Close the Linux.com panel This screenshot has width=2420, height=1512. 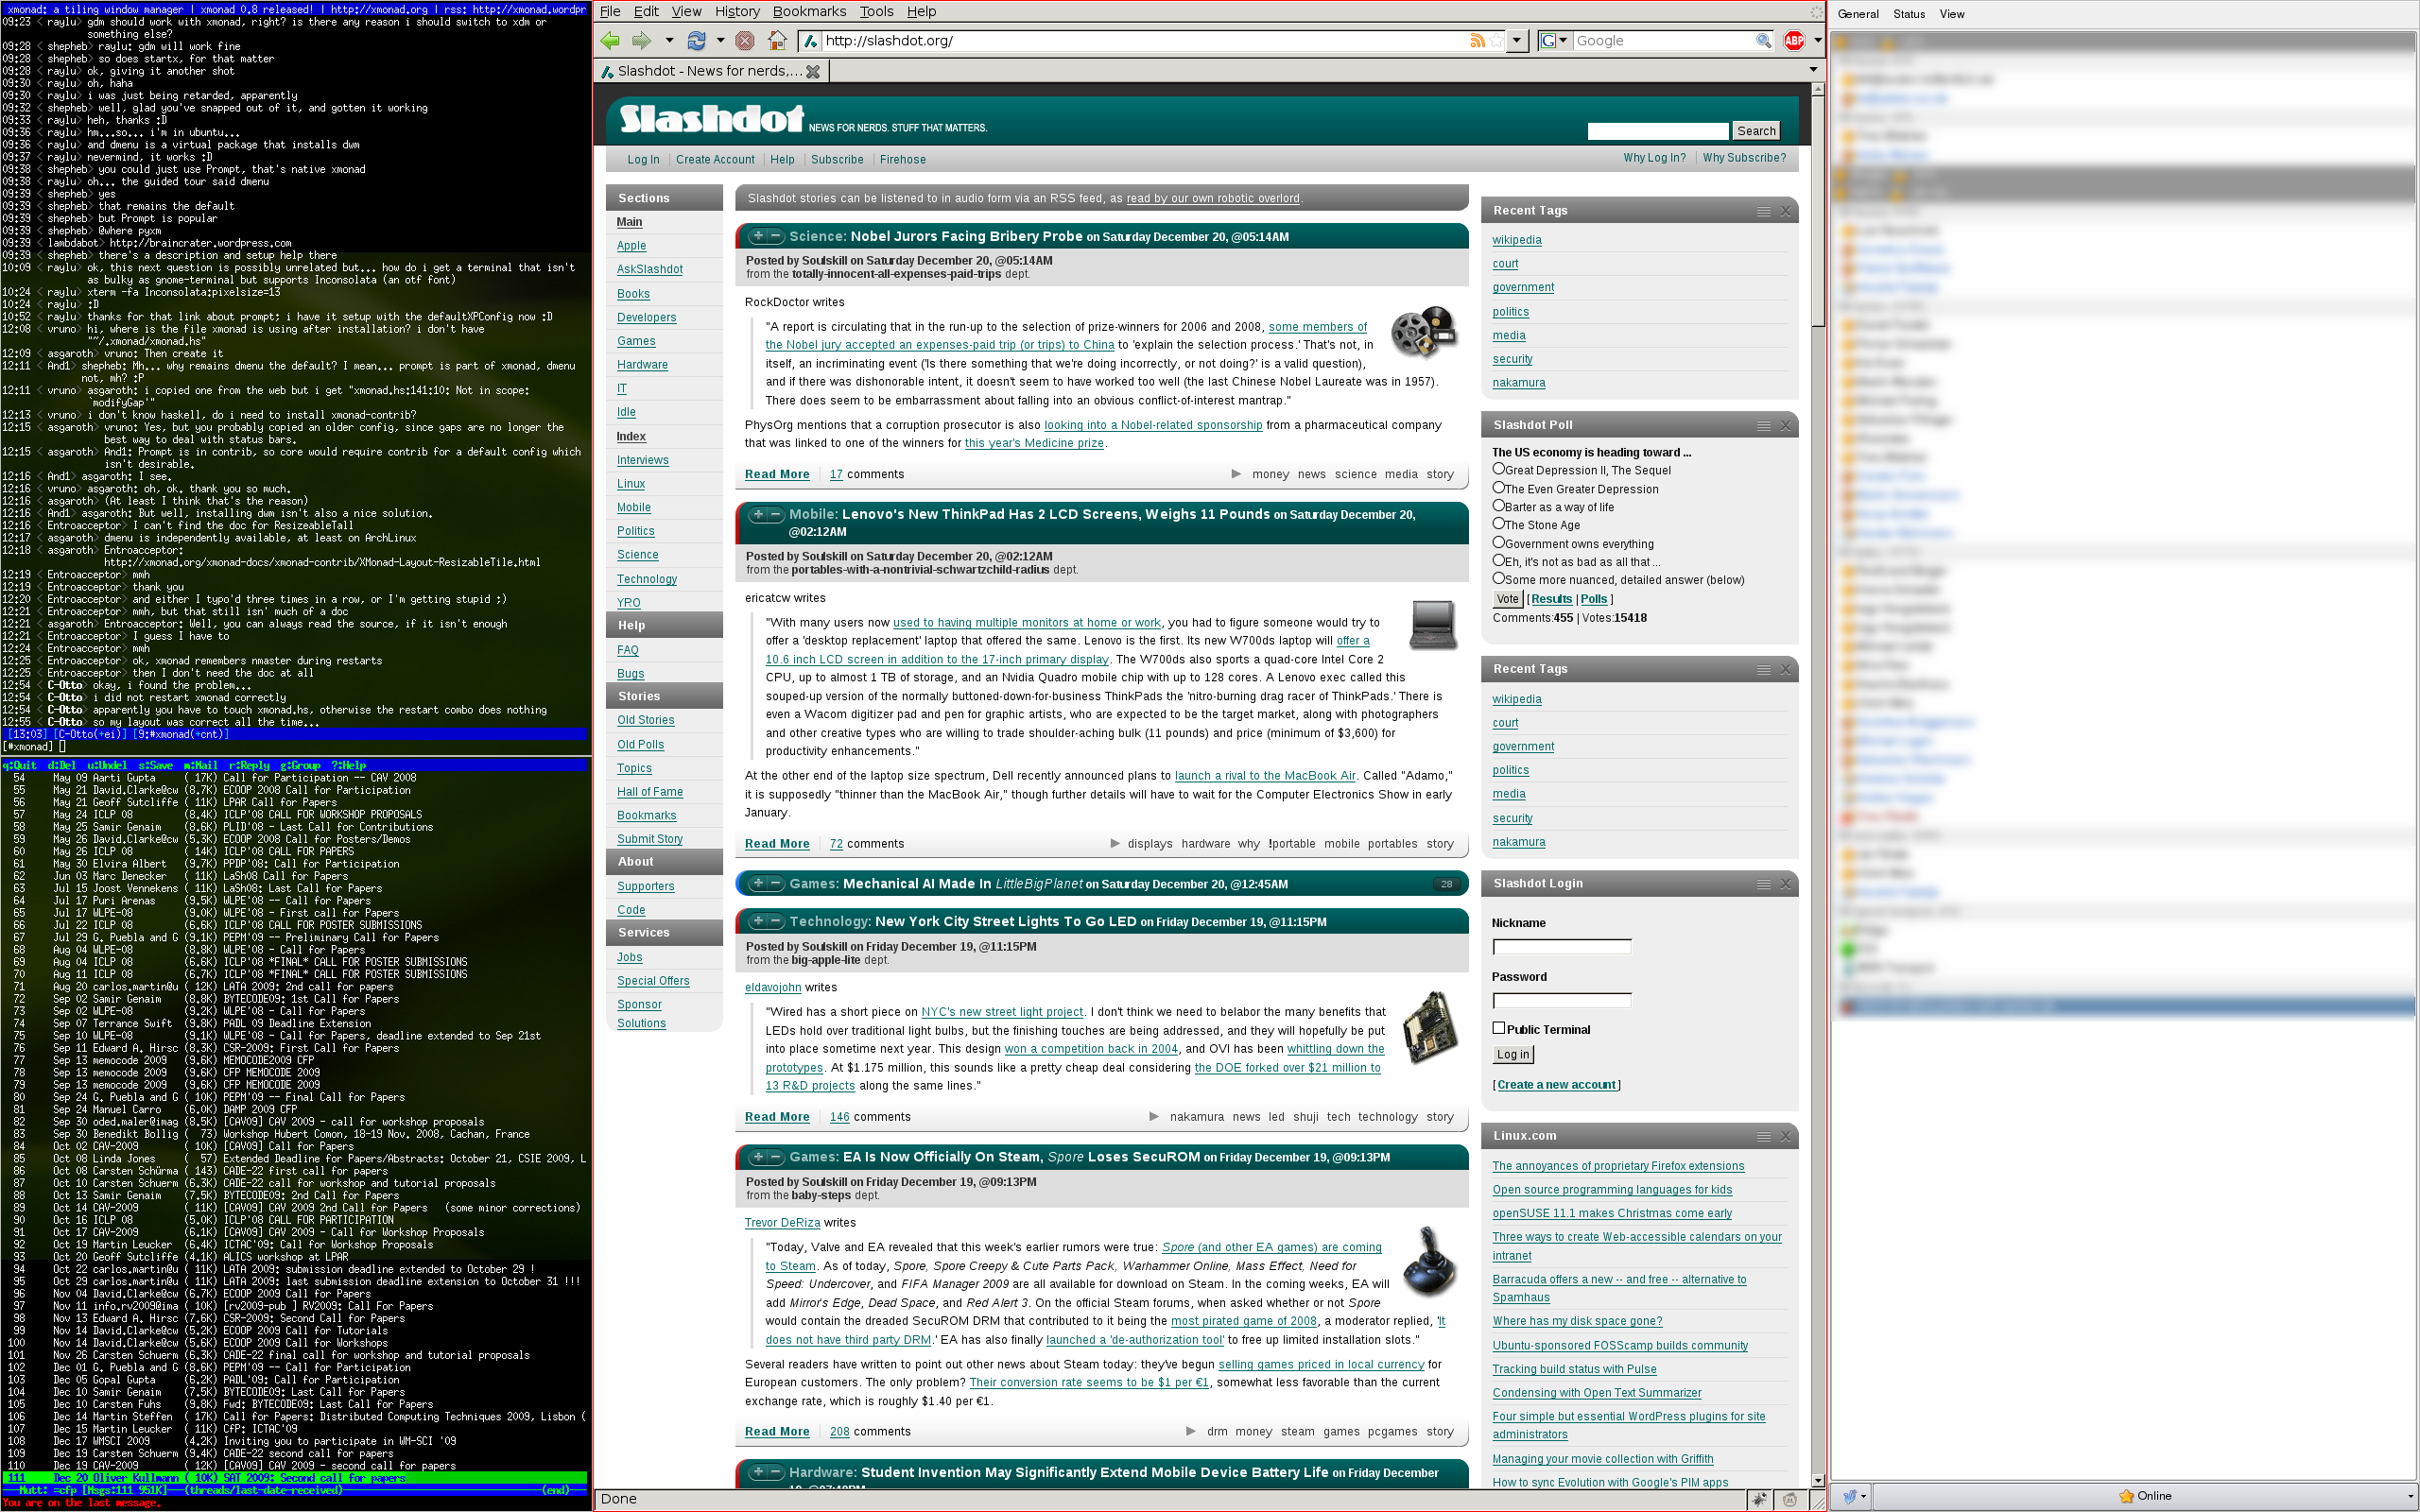pyautogui.click(x=1785, y=1136)
